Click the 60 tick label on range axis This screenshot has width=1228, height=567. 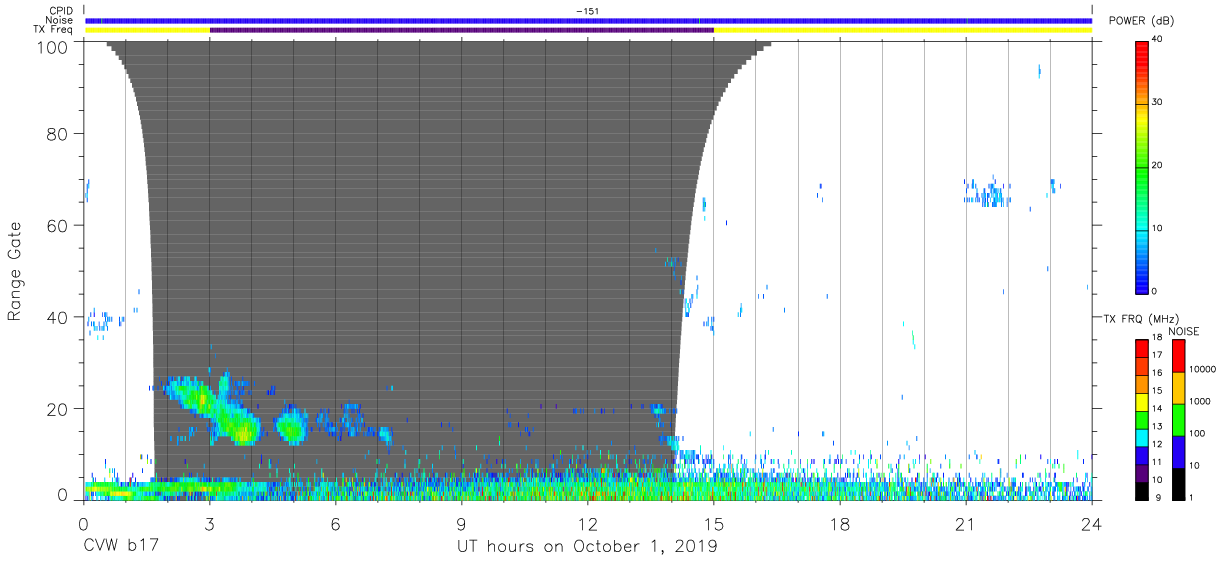[57, 226]
